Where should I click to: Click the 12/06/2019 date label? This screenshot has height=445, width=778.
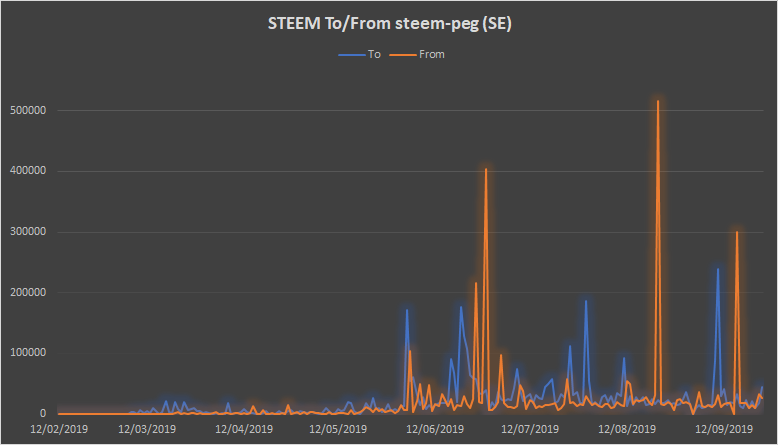[435, 429]
